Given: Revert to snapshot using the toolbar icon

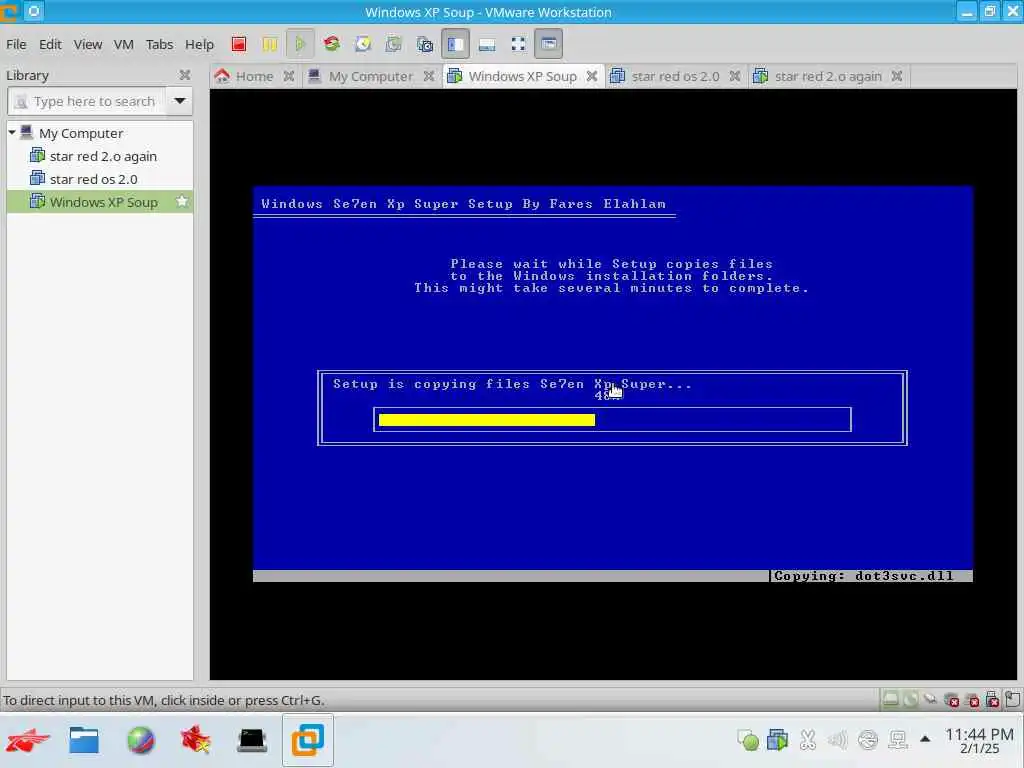Looking at the screenshot, I should point(394,44).
